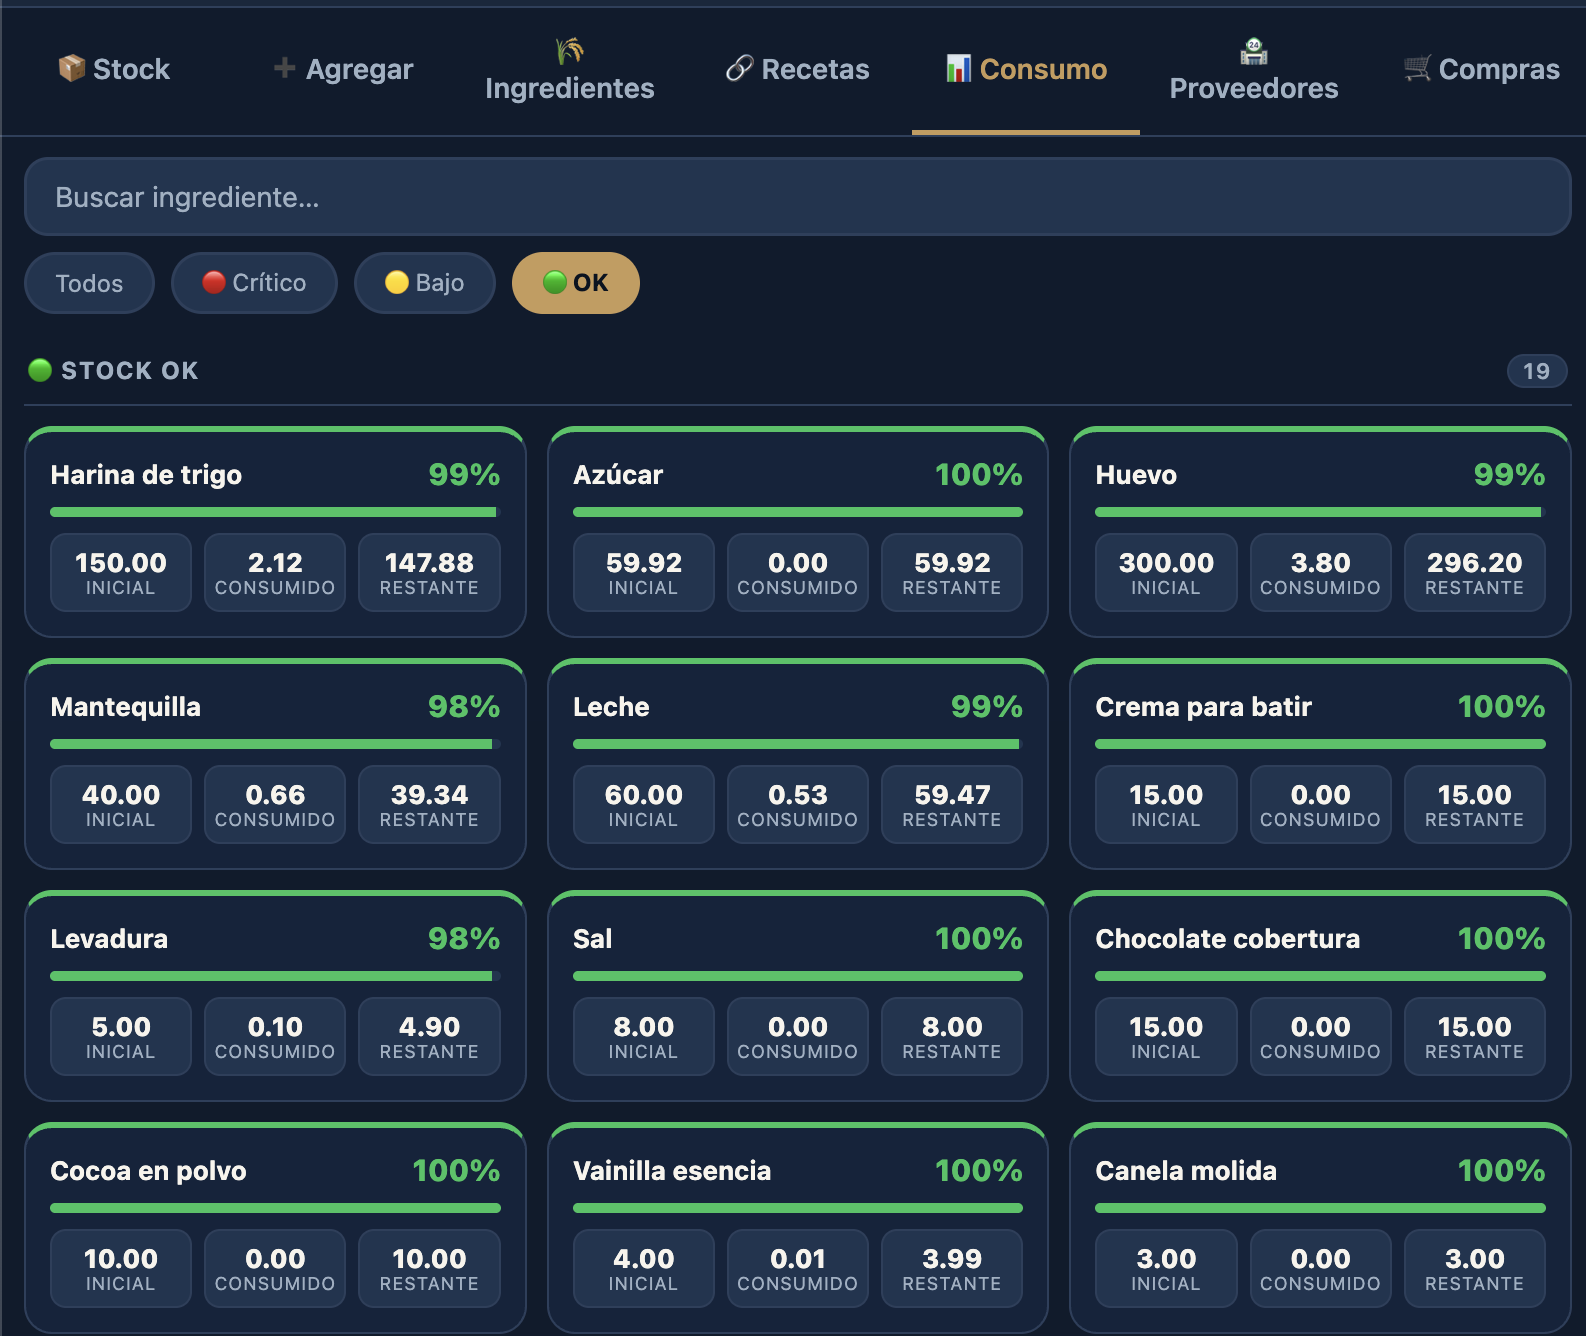Click the 8.00 inicial value for Sal

644,1027
